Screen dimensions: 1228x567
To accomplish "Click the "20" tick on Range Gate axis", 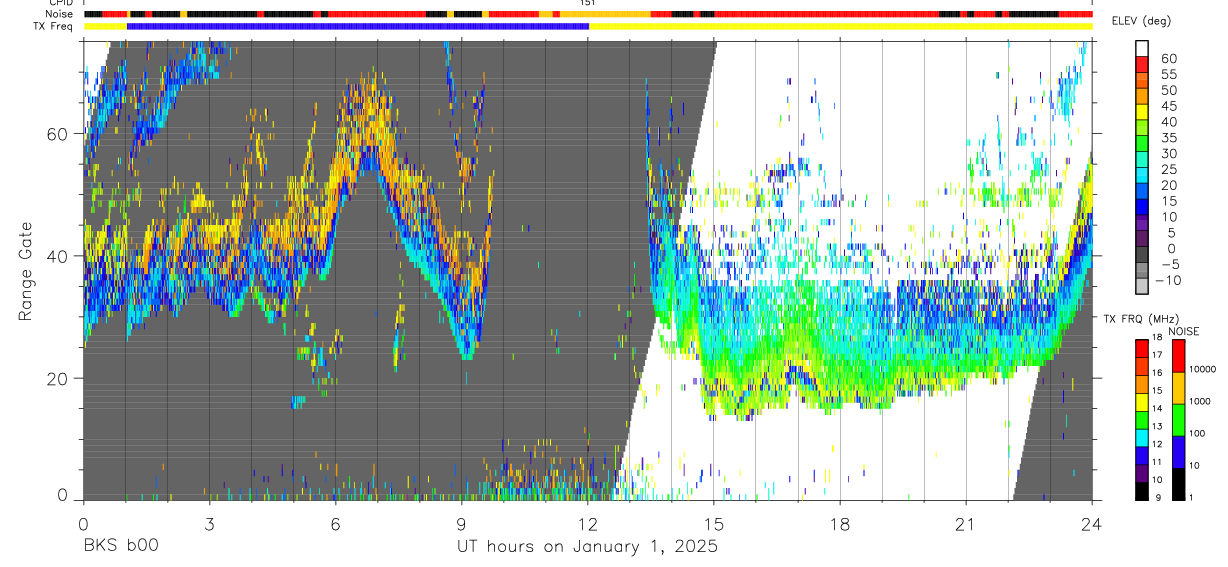I will (x=56, y=379).
